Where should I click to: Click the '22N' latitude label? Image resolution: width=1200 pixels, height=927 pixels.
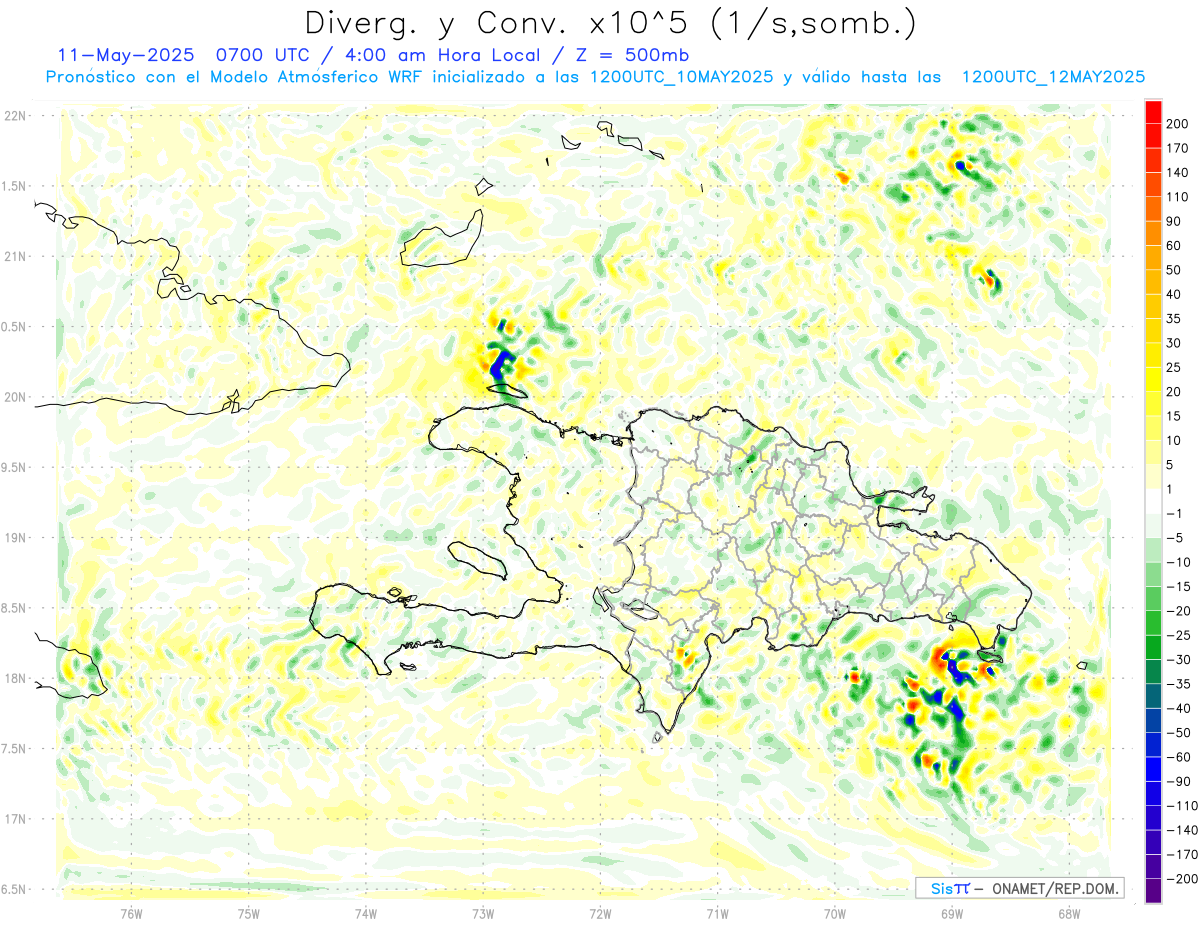click(x=15, y=116)
